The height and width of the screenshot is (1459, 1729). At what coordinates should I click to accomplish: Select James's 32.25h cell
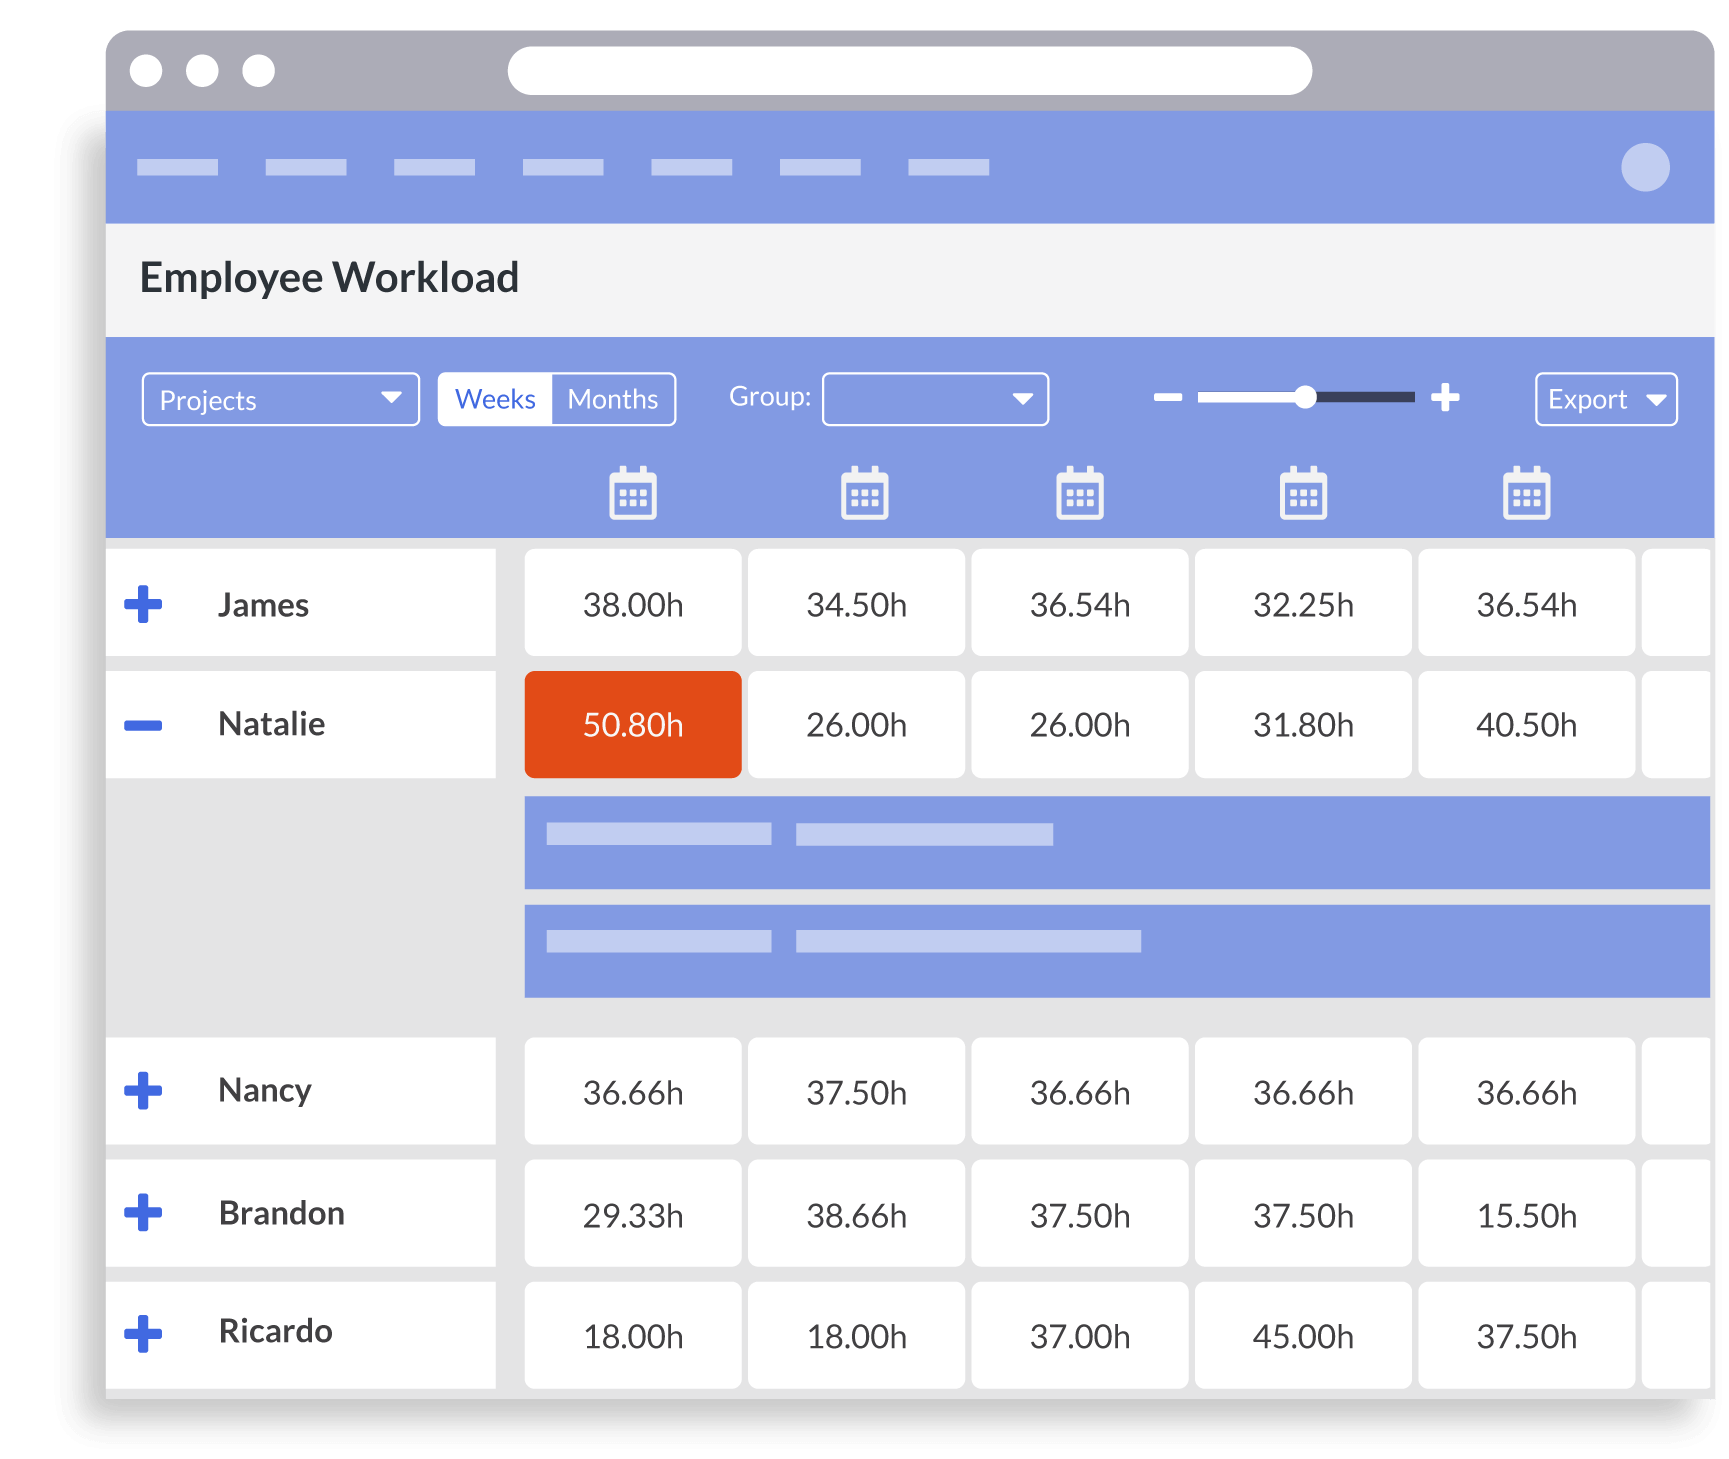tap(1303, 603)
